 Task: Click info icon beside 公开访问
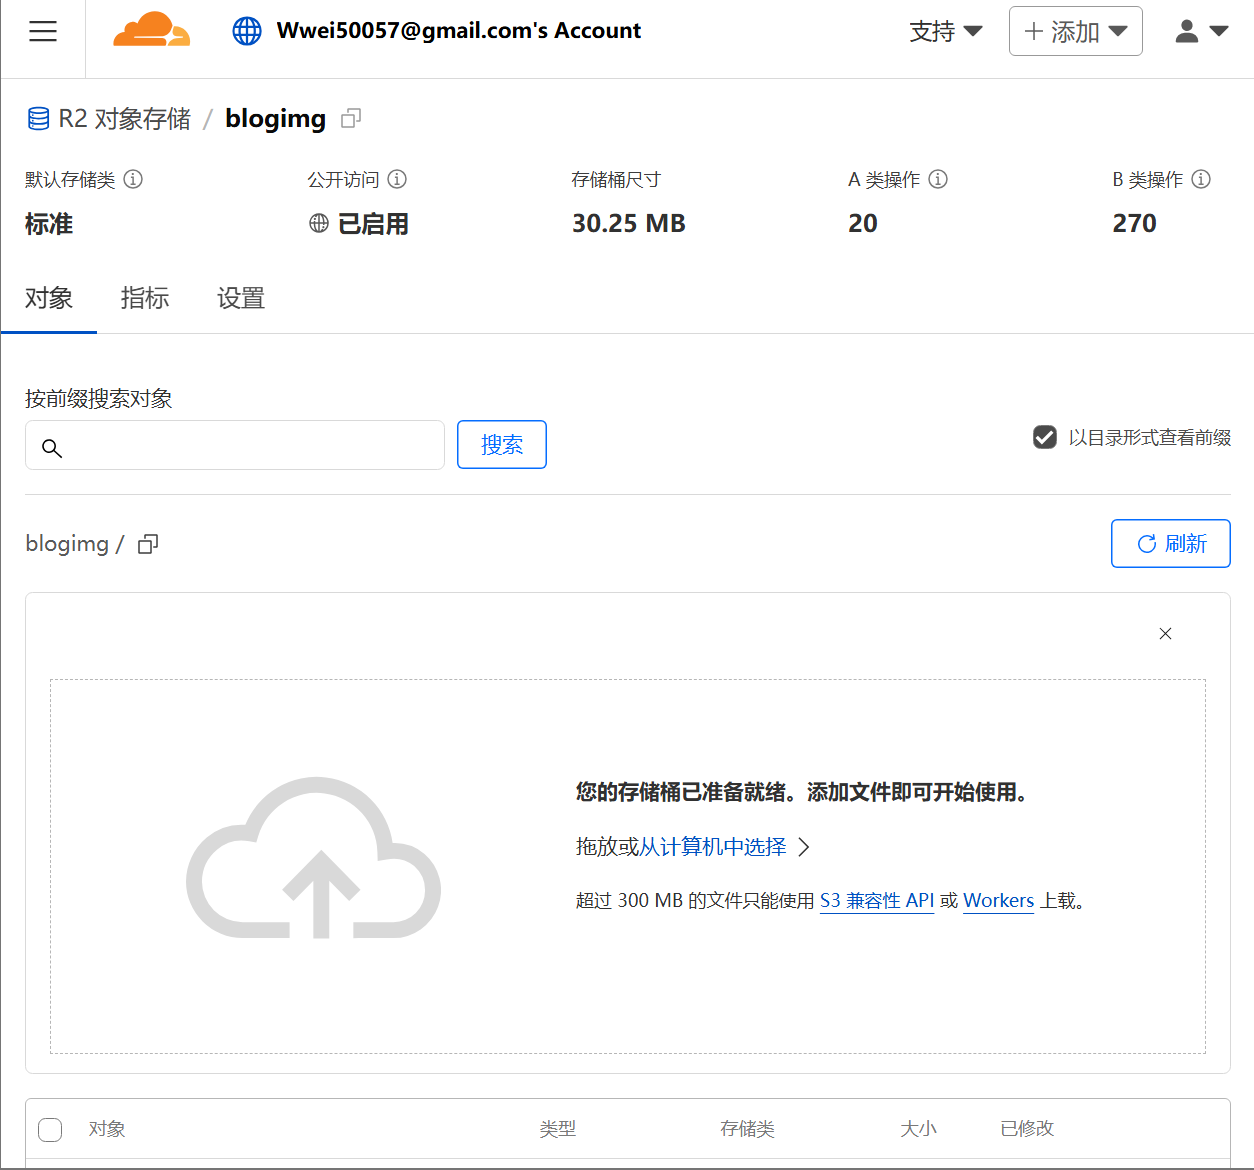click(x=397, y=179)
